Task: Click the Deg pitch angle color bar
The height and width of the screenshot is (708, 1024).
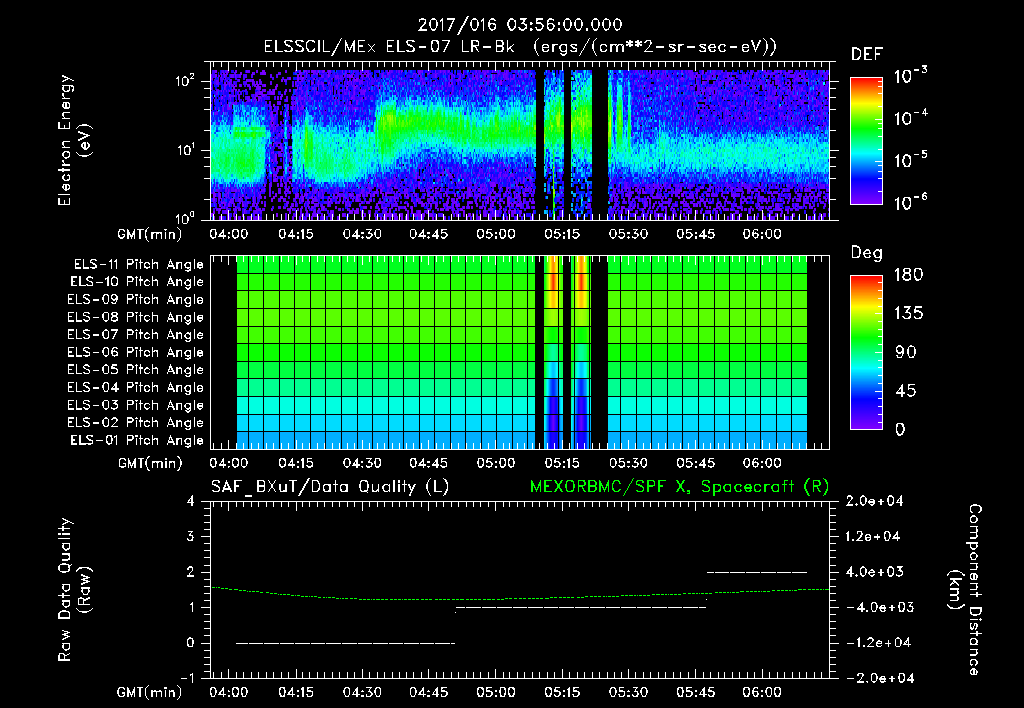Action: pos(866,352)
